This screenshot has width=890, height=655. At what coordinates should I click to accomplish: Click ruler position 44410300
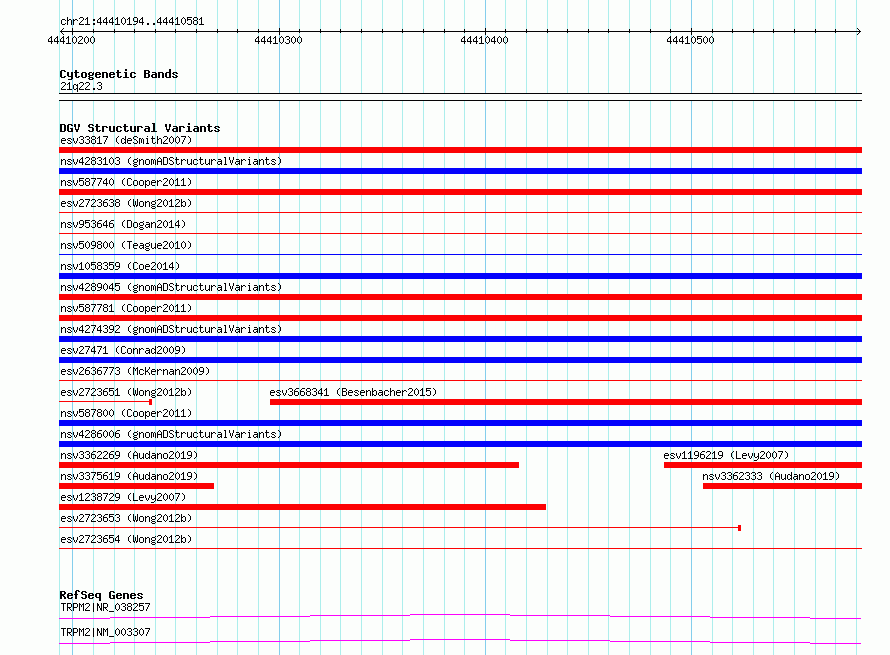278,40
